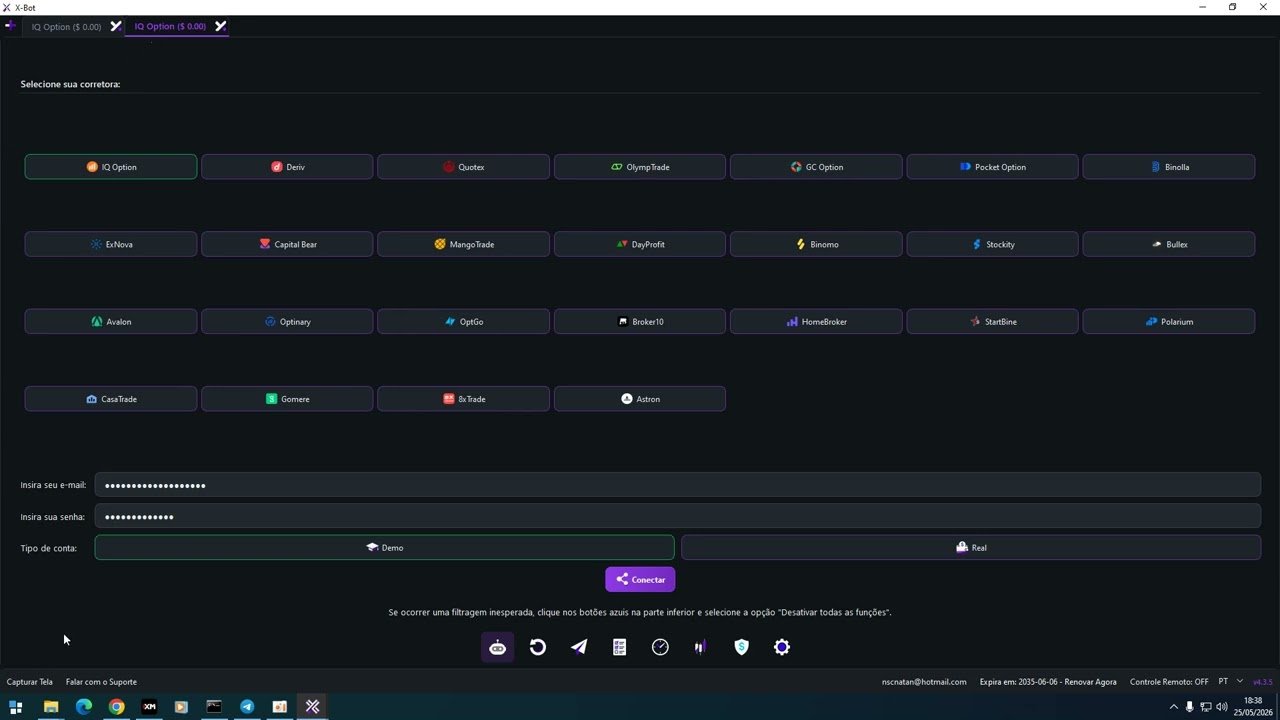Choose Quotex broker
The image size is (1280, 720).
click(x=463, y=167)
